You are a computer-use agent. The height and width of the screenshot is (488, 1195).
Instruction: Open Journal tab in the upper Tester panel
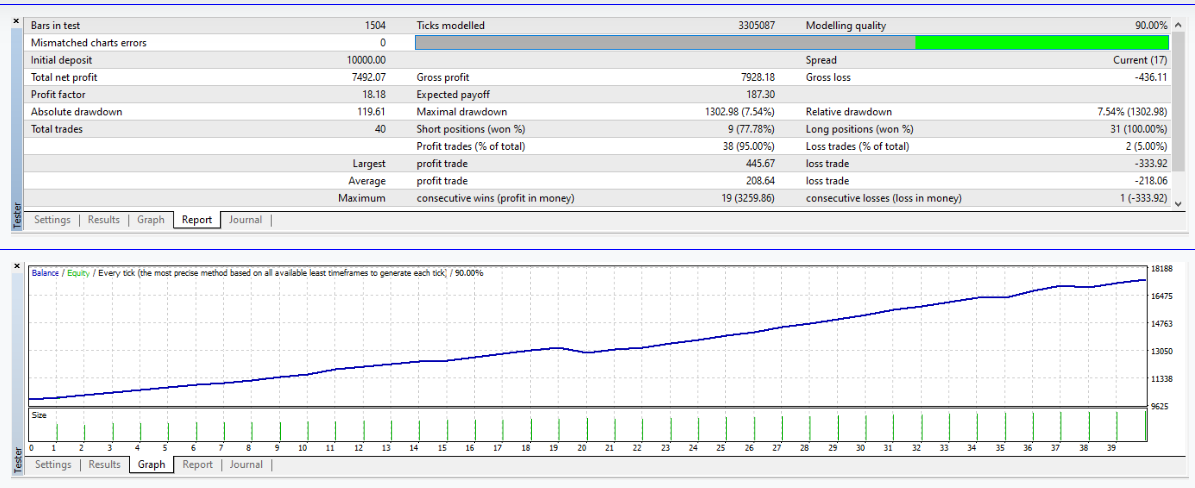coord(246,220)
